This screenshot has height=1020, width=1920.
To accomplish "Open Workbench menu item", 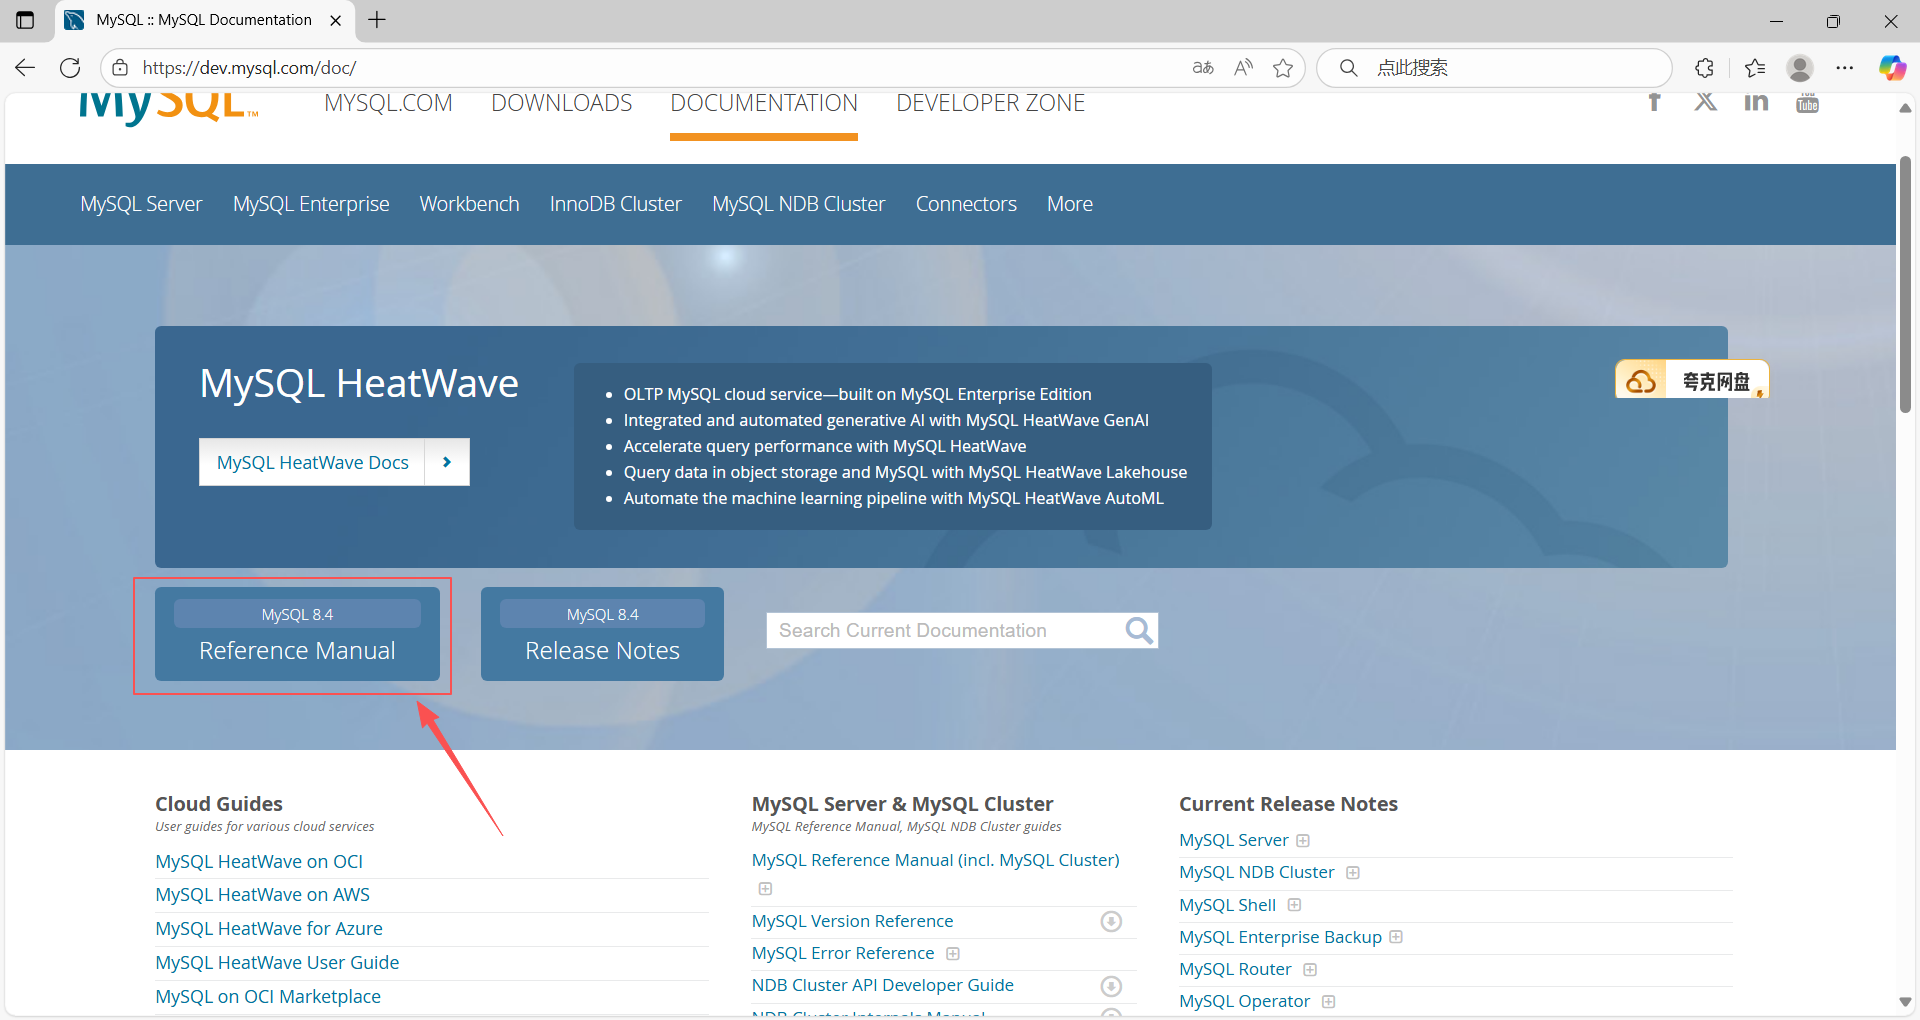I will point(469,204).
